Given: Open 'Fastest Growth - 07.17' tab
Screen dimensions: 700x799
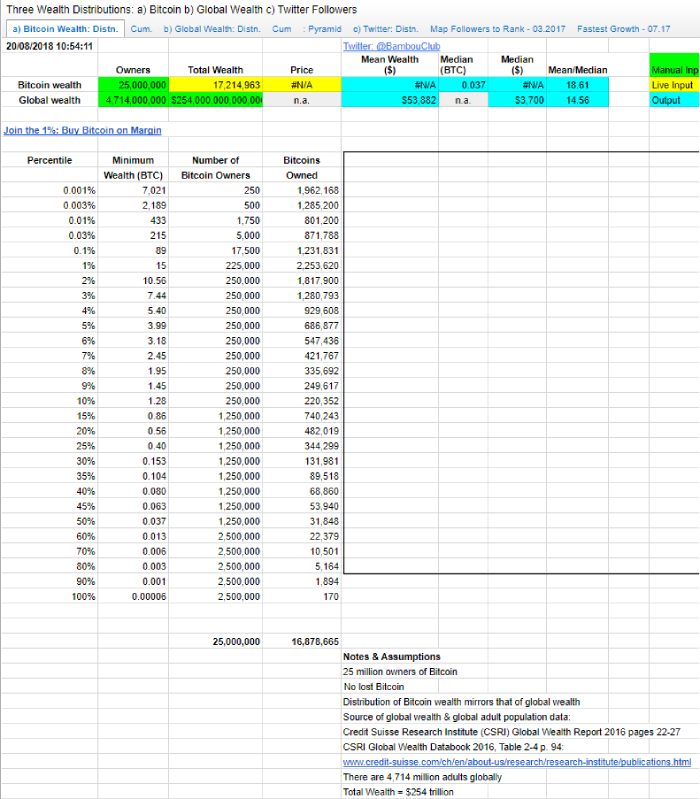Looking at the screenshot, I should pyautogui.click(x=624, y=29).
